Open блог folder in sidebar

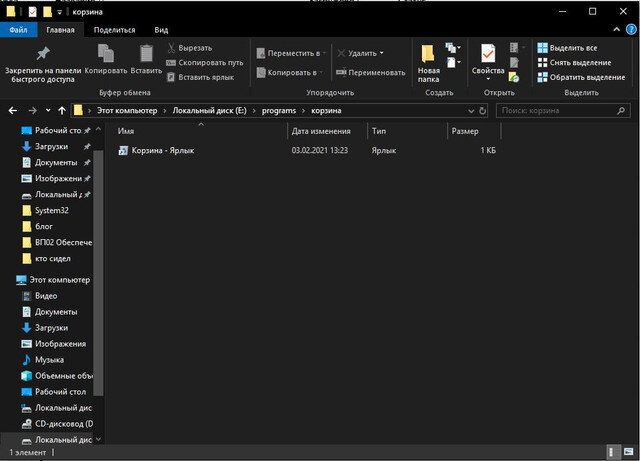coord(44,227)
